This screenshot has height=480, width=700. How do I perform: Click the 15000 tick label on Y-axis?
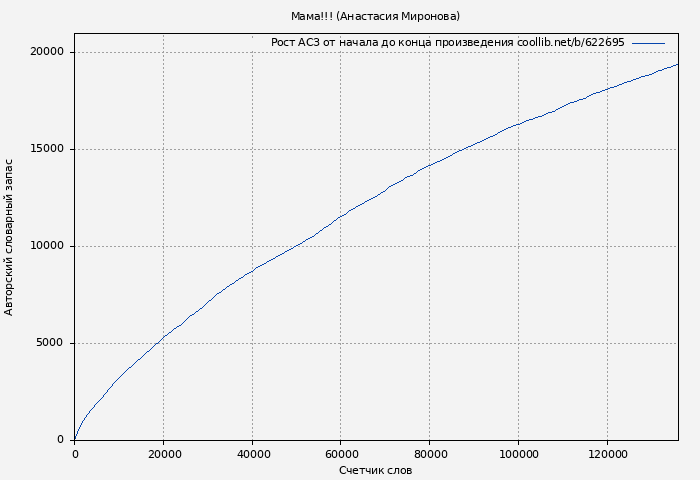click(x=46, y=149)
